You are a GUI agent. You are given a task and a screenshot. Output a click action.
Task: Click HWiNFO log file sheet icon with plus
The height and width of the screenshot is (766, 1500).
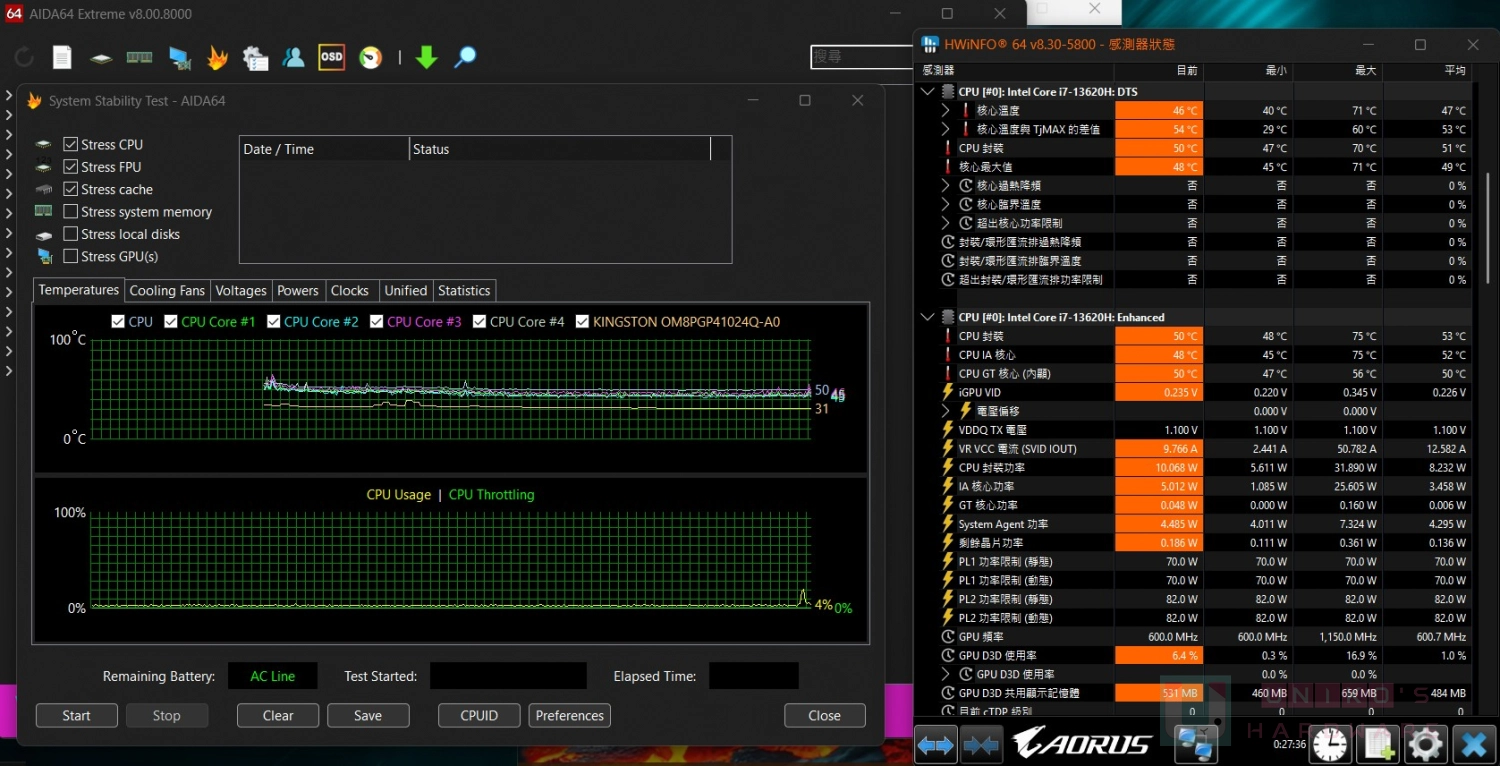1378,744
